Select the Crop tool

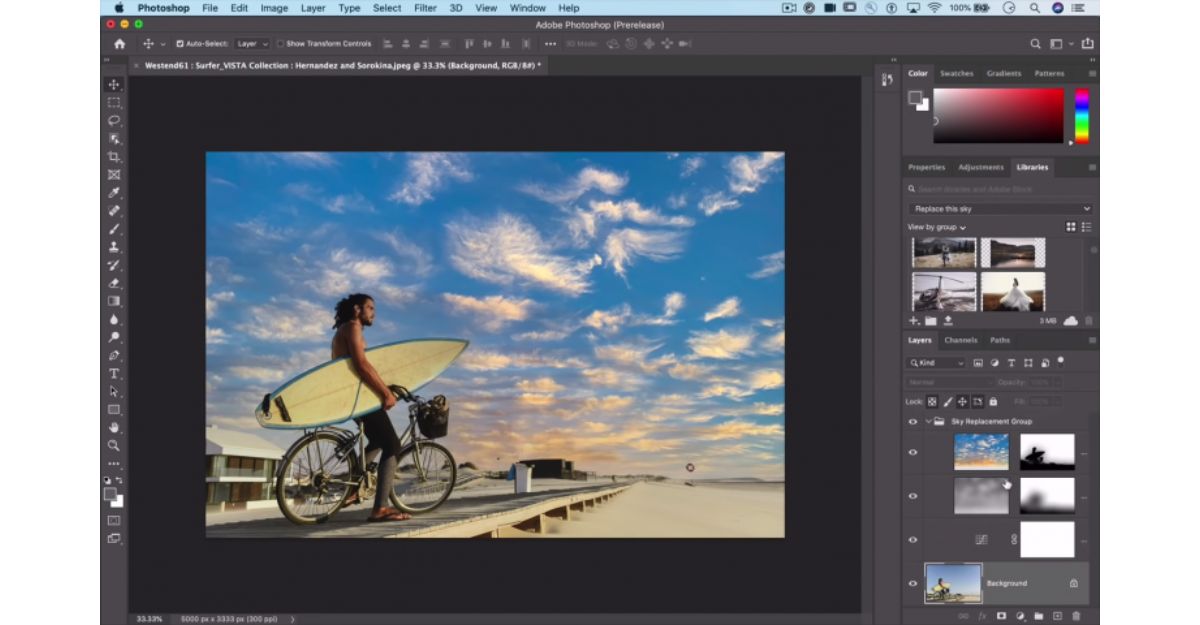click(114, 157)
